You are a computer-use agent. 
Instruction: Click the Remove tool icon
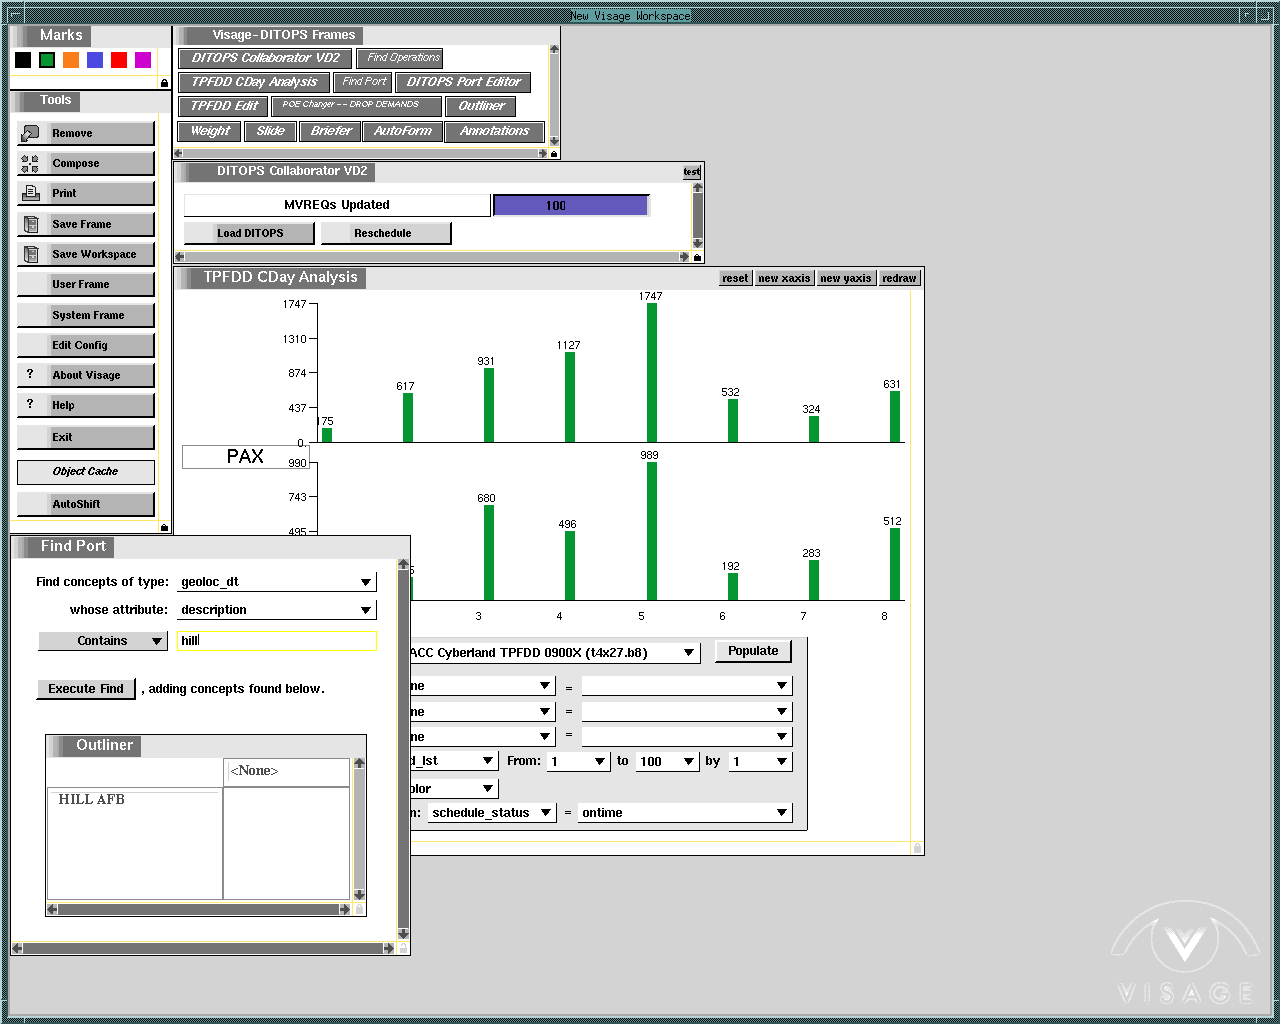[x=30, y=133]
